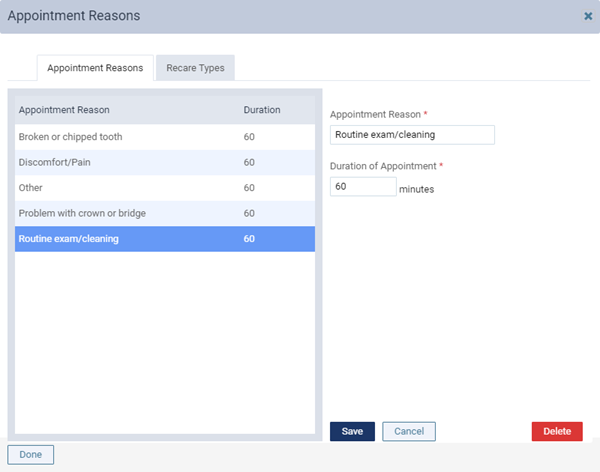600x472 pixels.
Task: Cancel editing the appointment reason
Action: (x=409, y=431)
